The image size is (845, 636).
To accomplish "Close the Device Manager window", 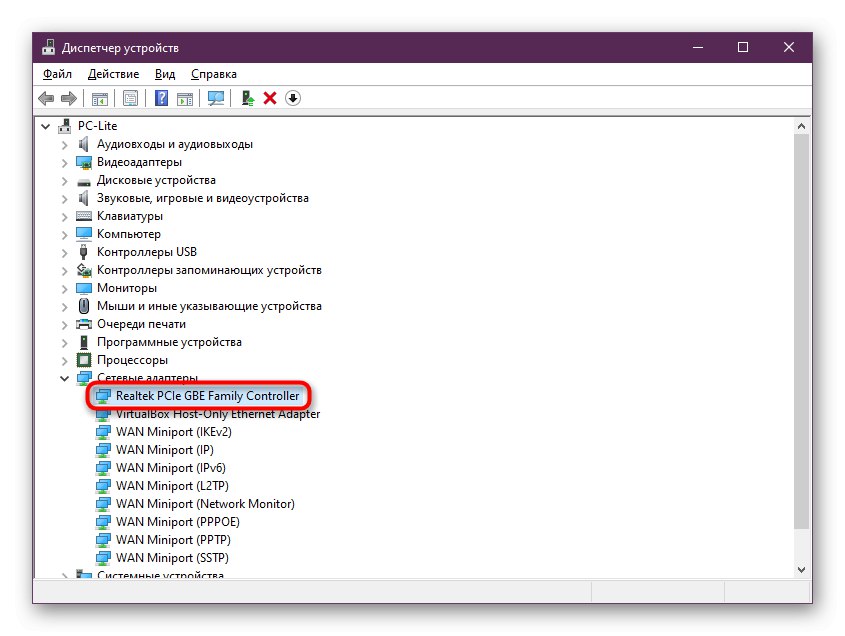I will [x=789, y=47].
